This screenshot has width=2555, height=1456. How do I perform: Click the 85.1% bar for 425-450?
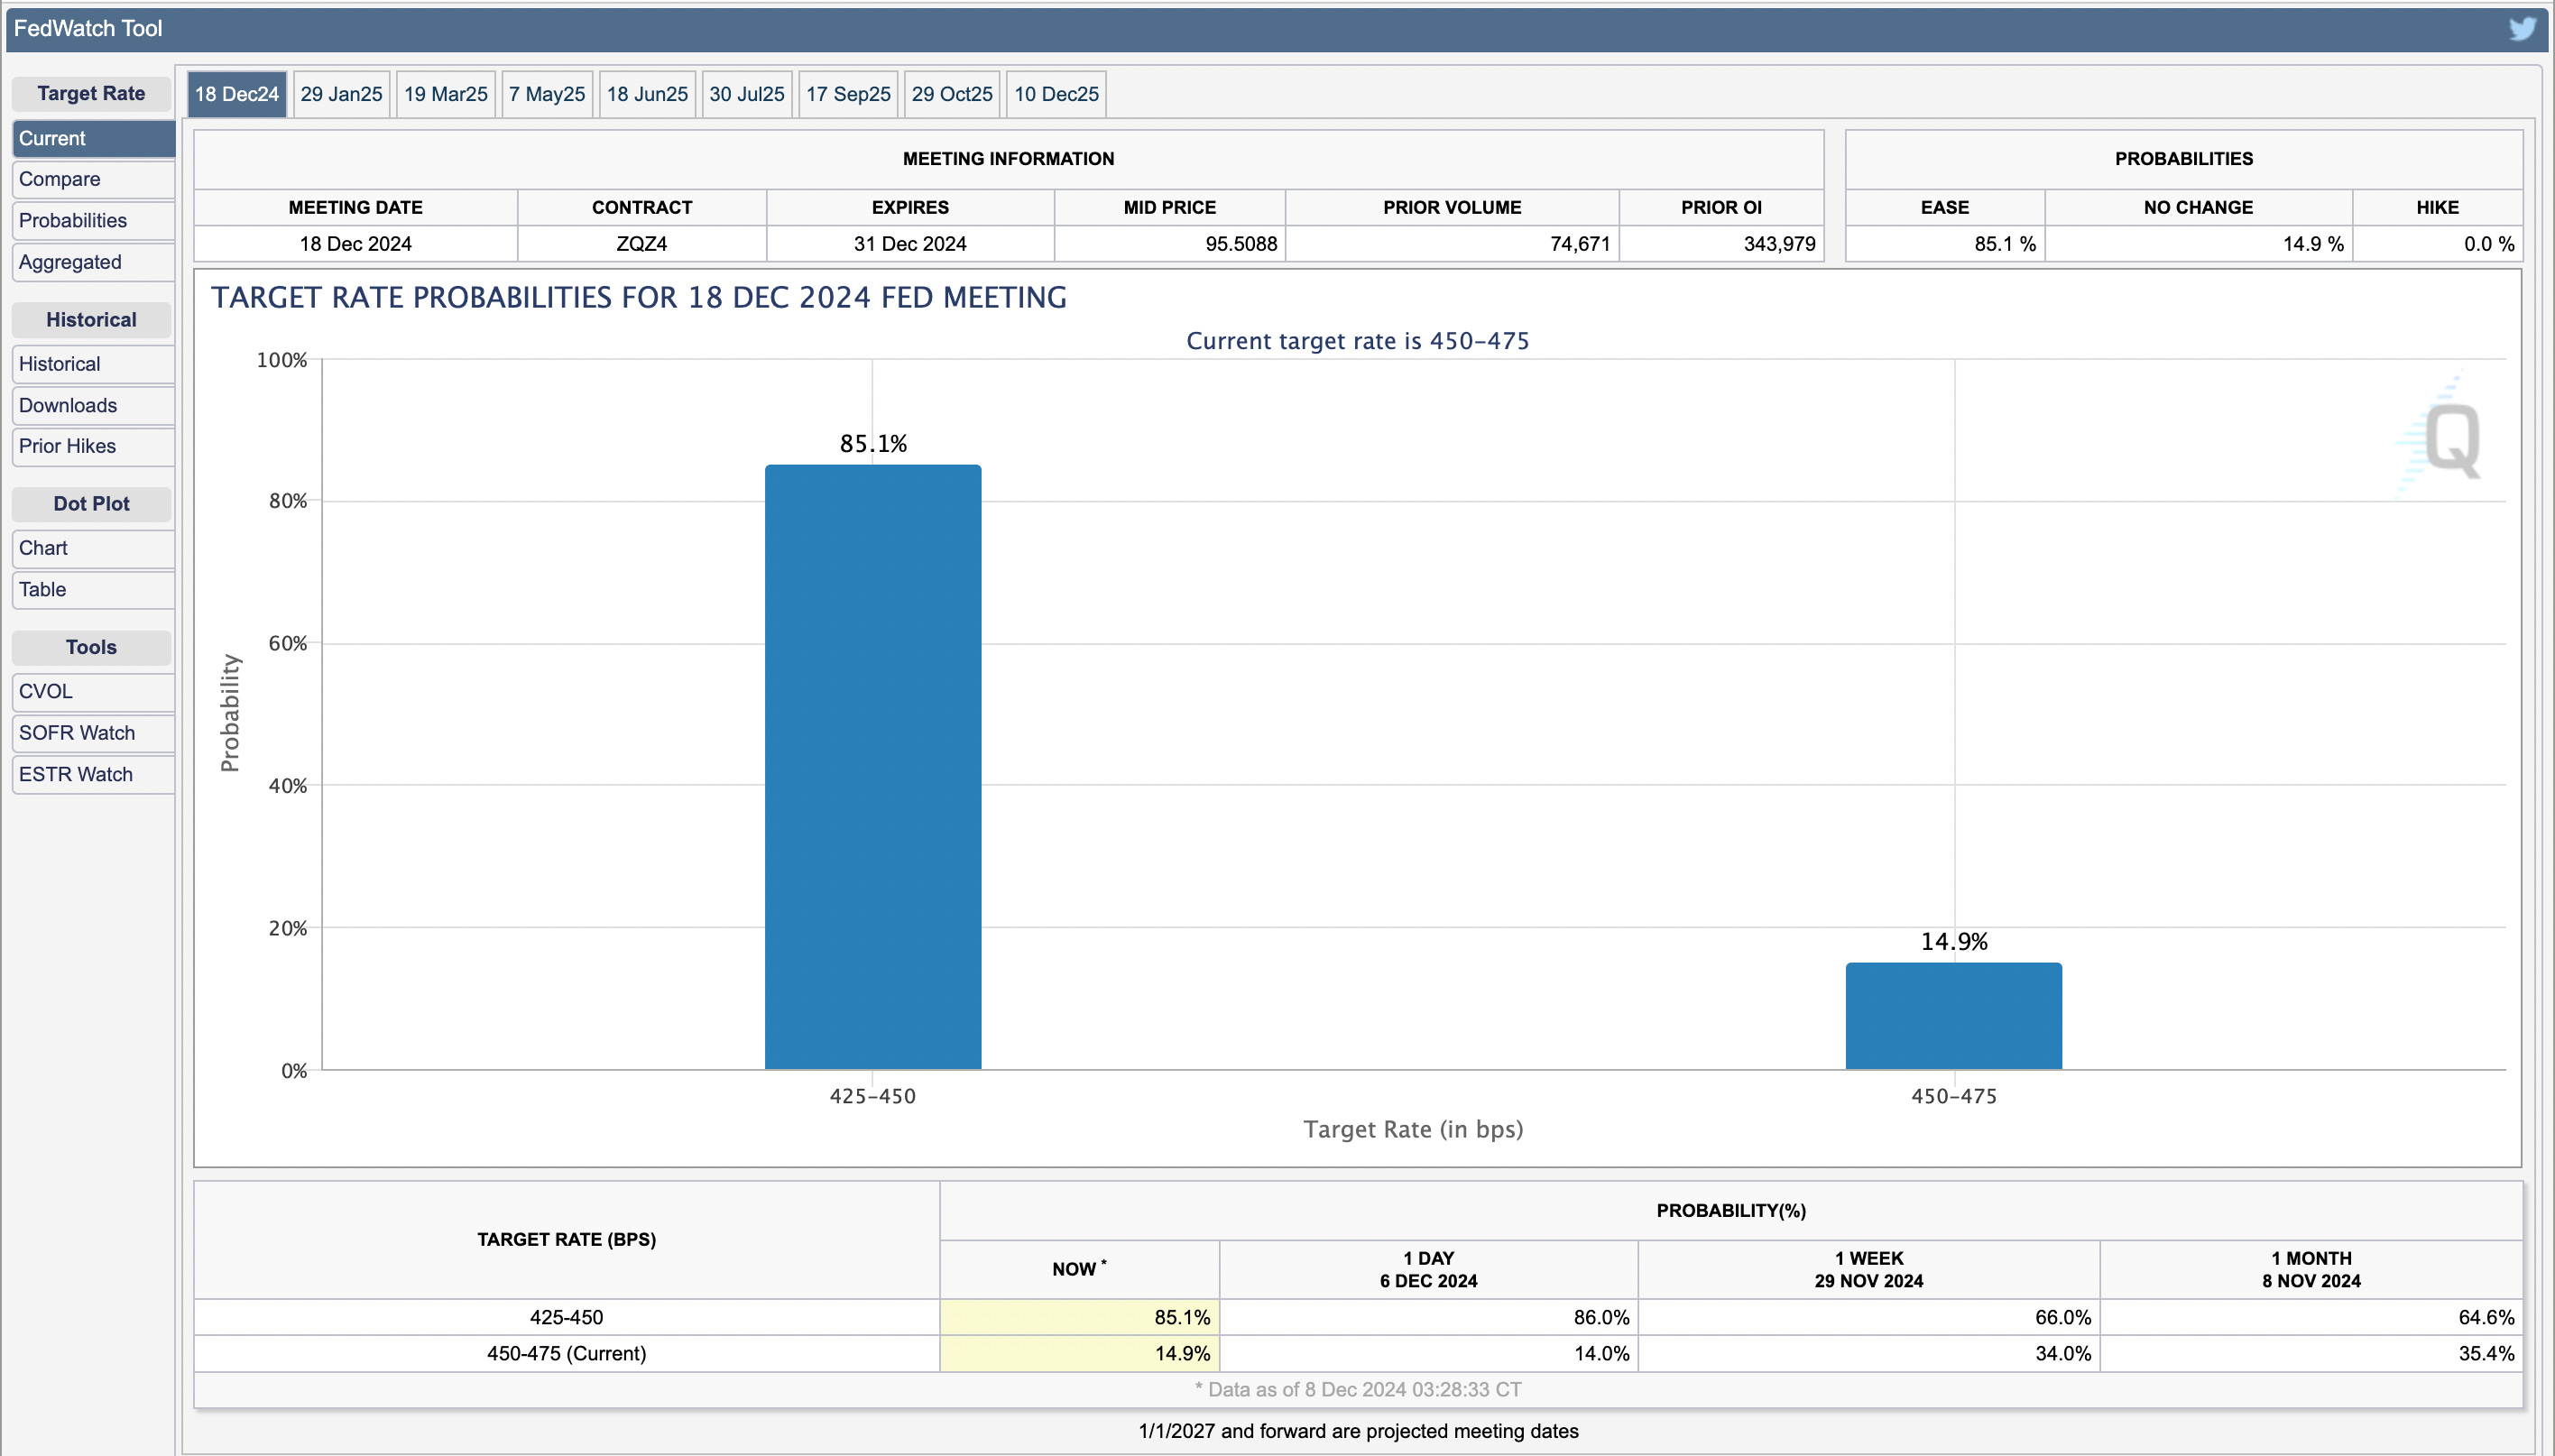tap(872, 766)
